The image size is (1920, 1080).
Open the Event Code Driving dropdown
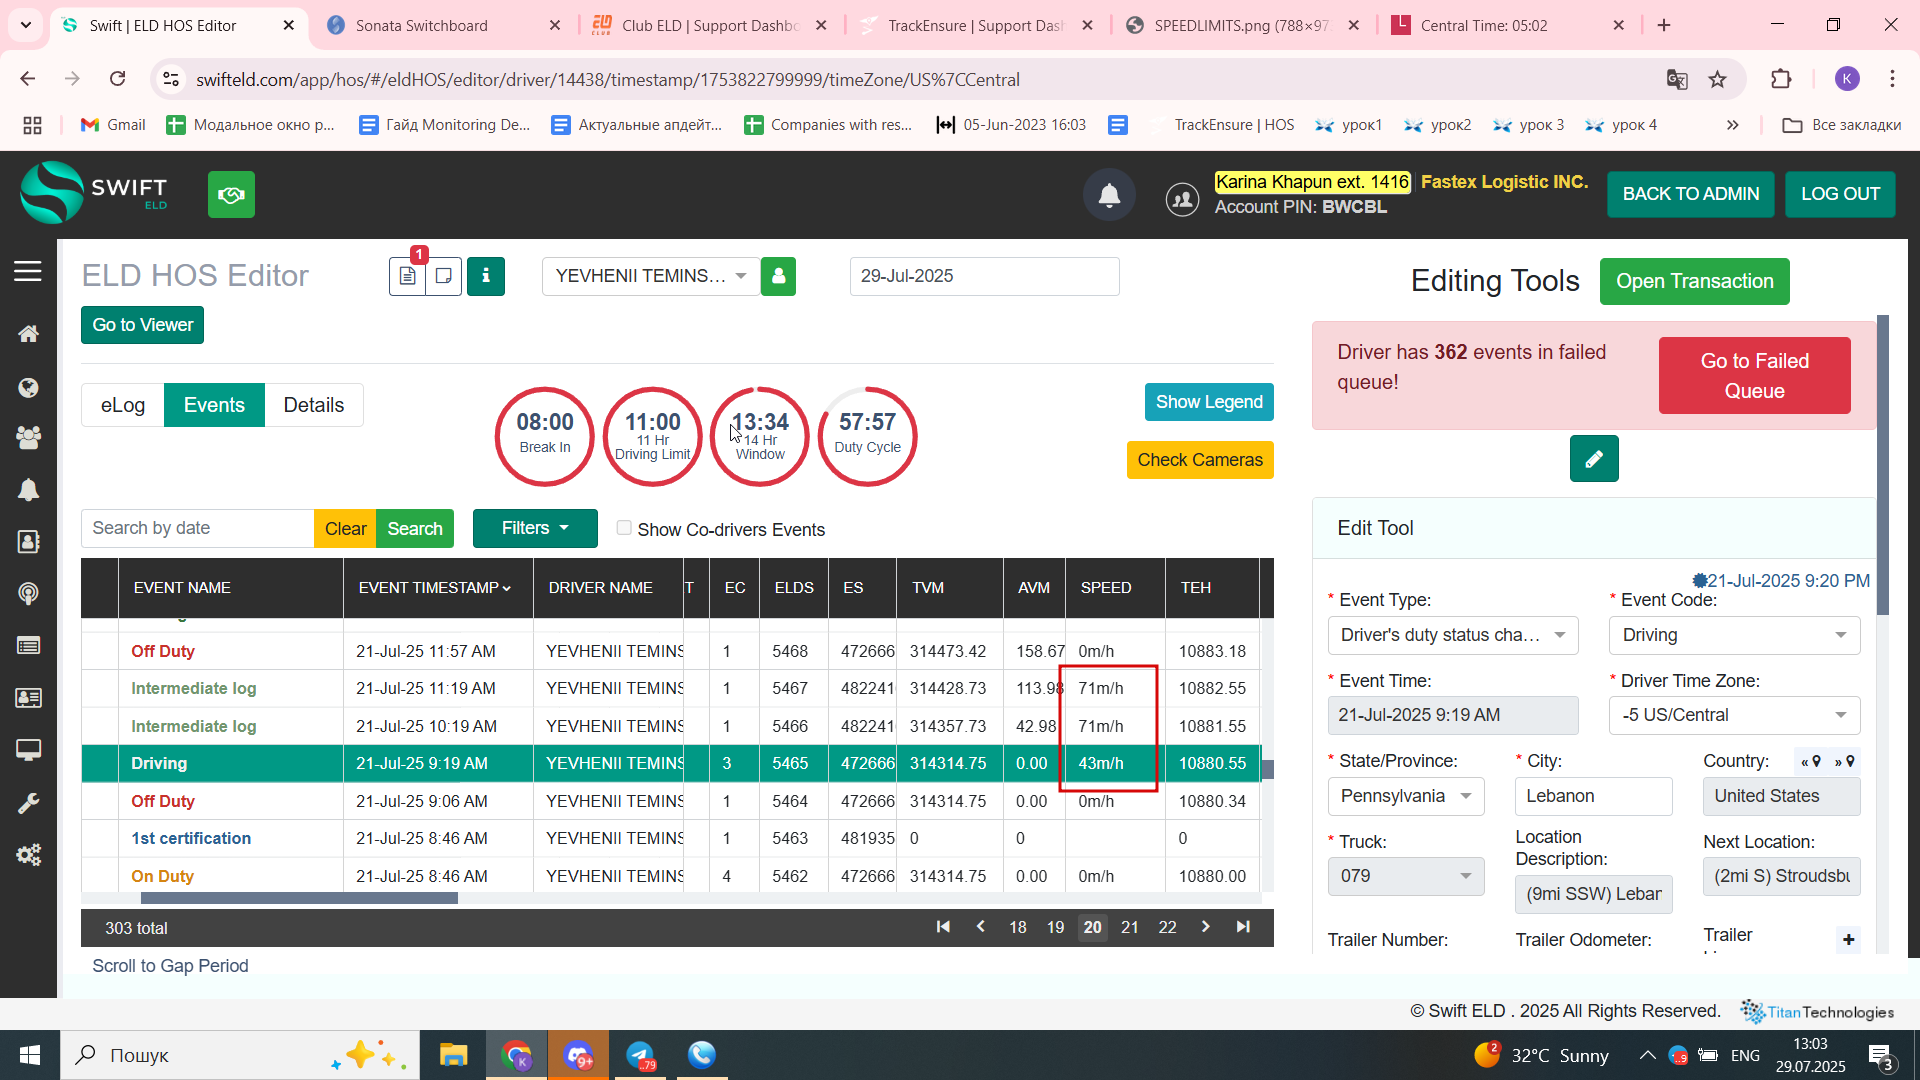click(x=1734, y=635)
